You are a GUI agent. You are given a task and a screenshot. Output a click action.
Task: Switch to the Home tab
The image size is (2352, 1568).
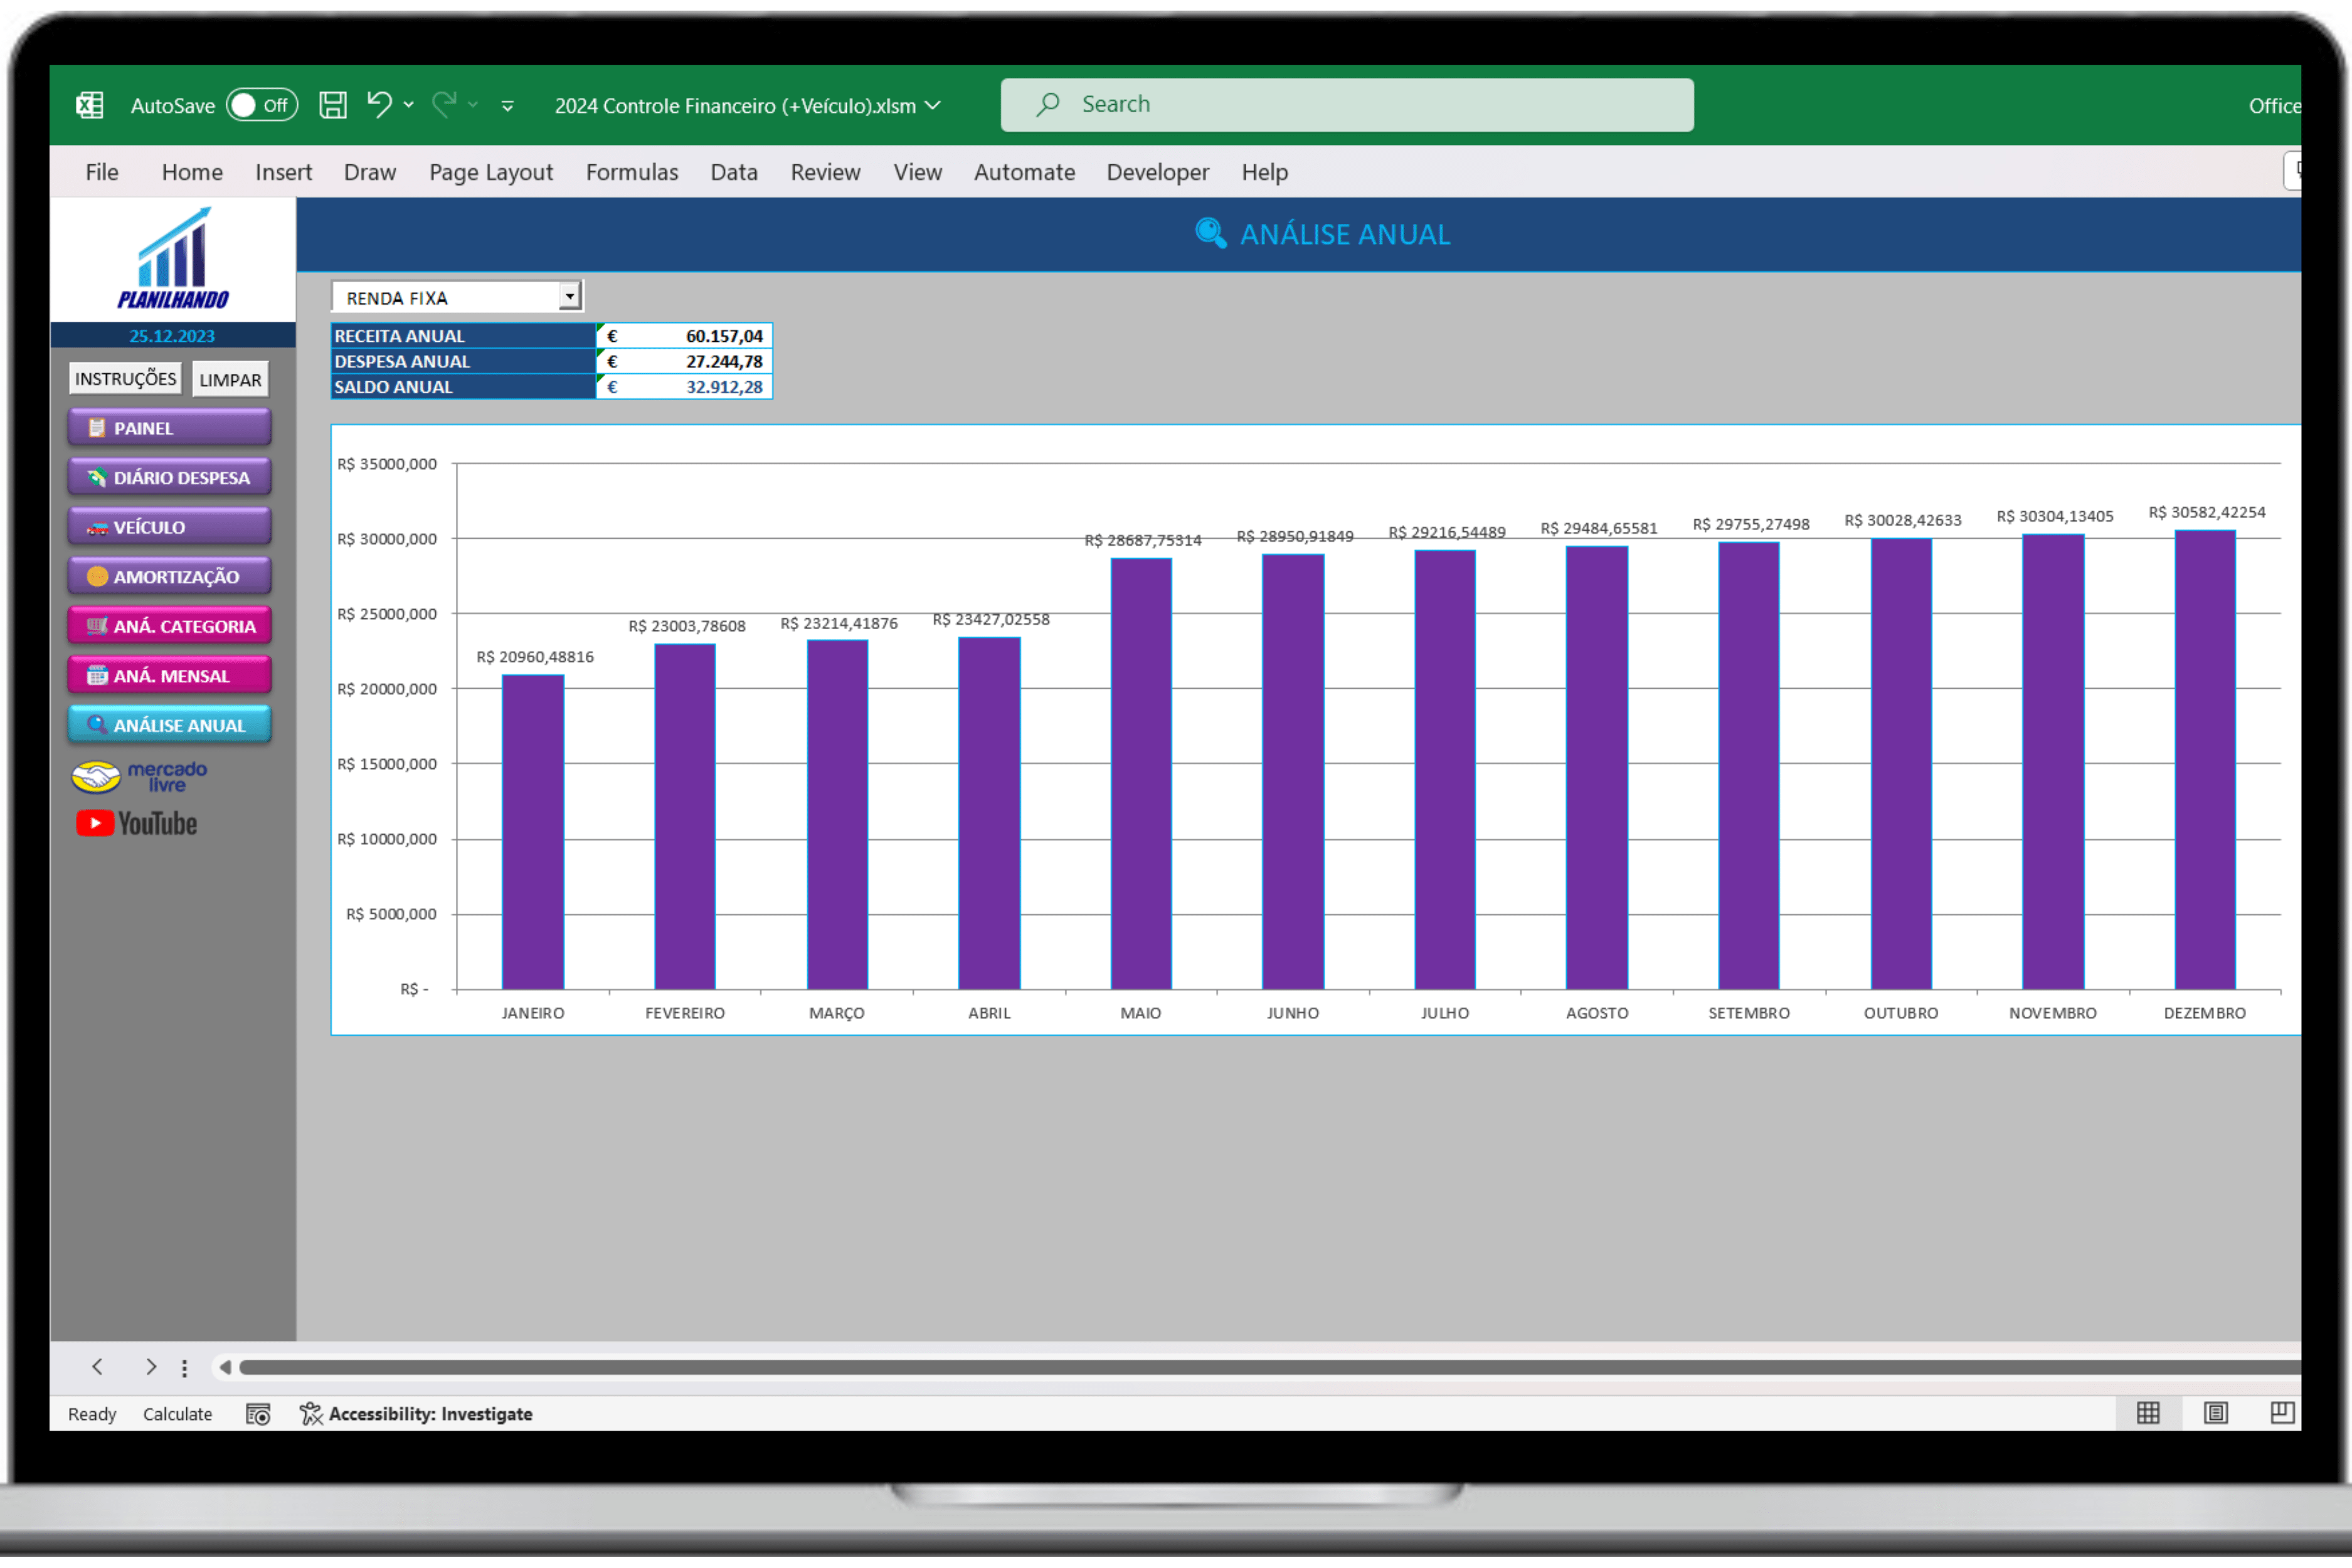coord(192,172)
